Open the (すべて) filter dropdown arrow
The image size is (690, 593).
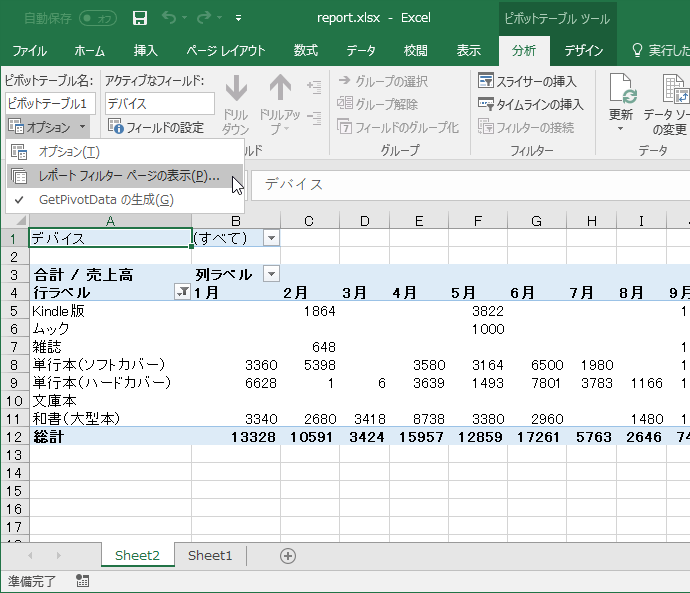click(x=272, y=238)
